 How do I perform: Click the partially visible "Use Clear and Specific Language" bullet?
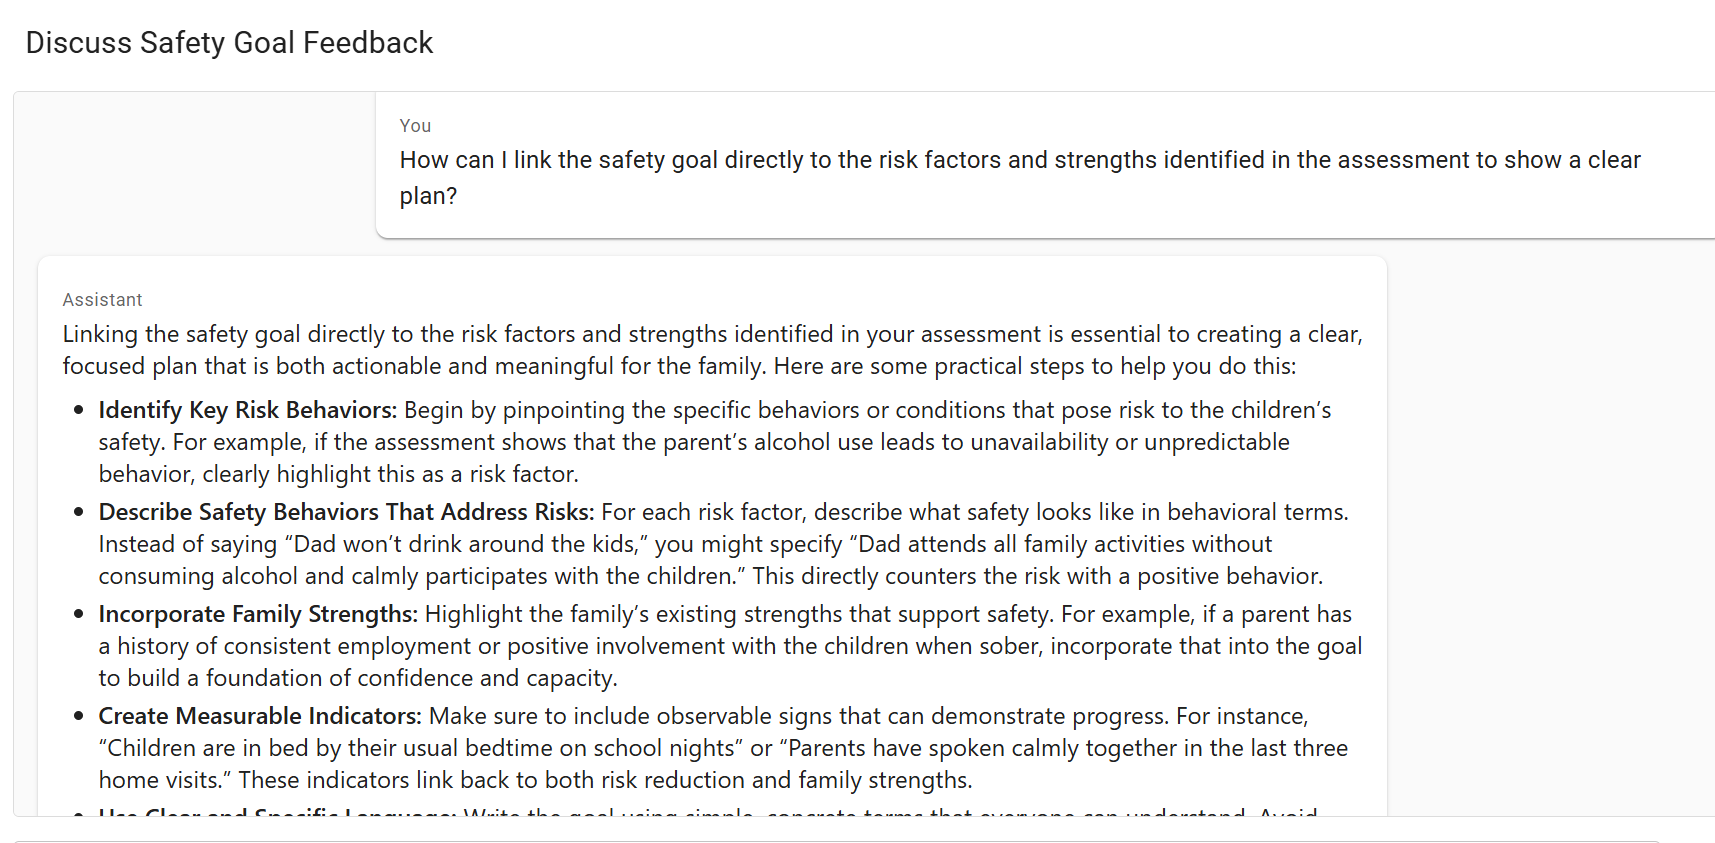pos(278,812)
